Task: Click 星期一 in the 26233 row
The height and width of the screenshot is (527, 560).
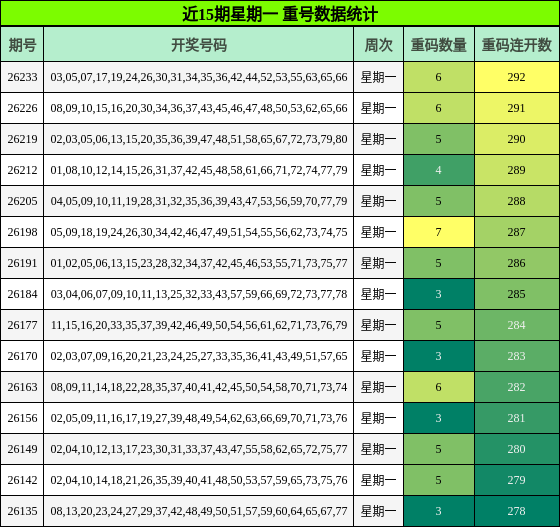Action: coord(379,77)
